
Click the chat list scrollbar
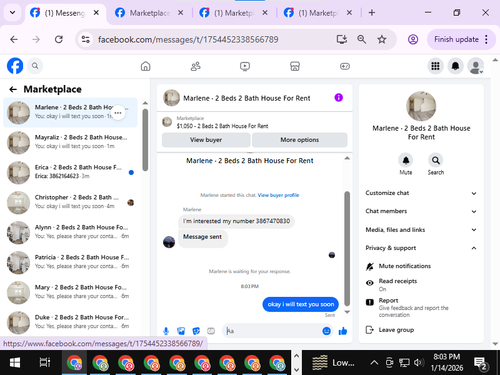point(145,140)
